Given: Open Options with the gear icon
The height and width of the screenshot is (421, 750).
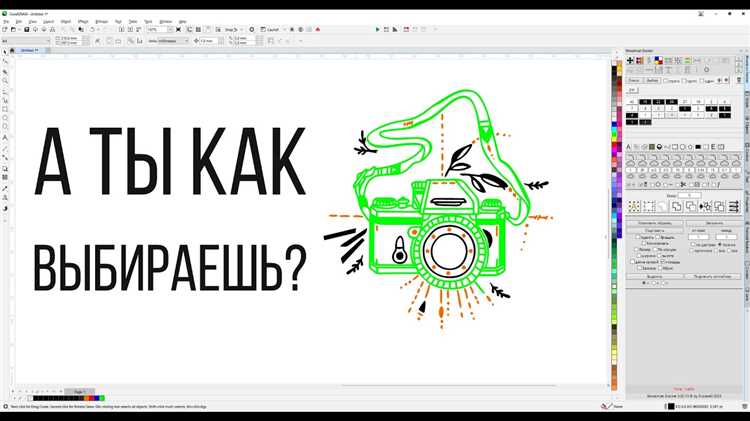Looking at the screenshot, I should coord(252,29).
